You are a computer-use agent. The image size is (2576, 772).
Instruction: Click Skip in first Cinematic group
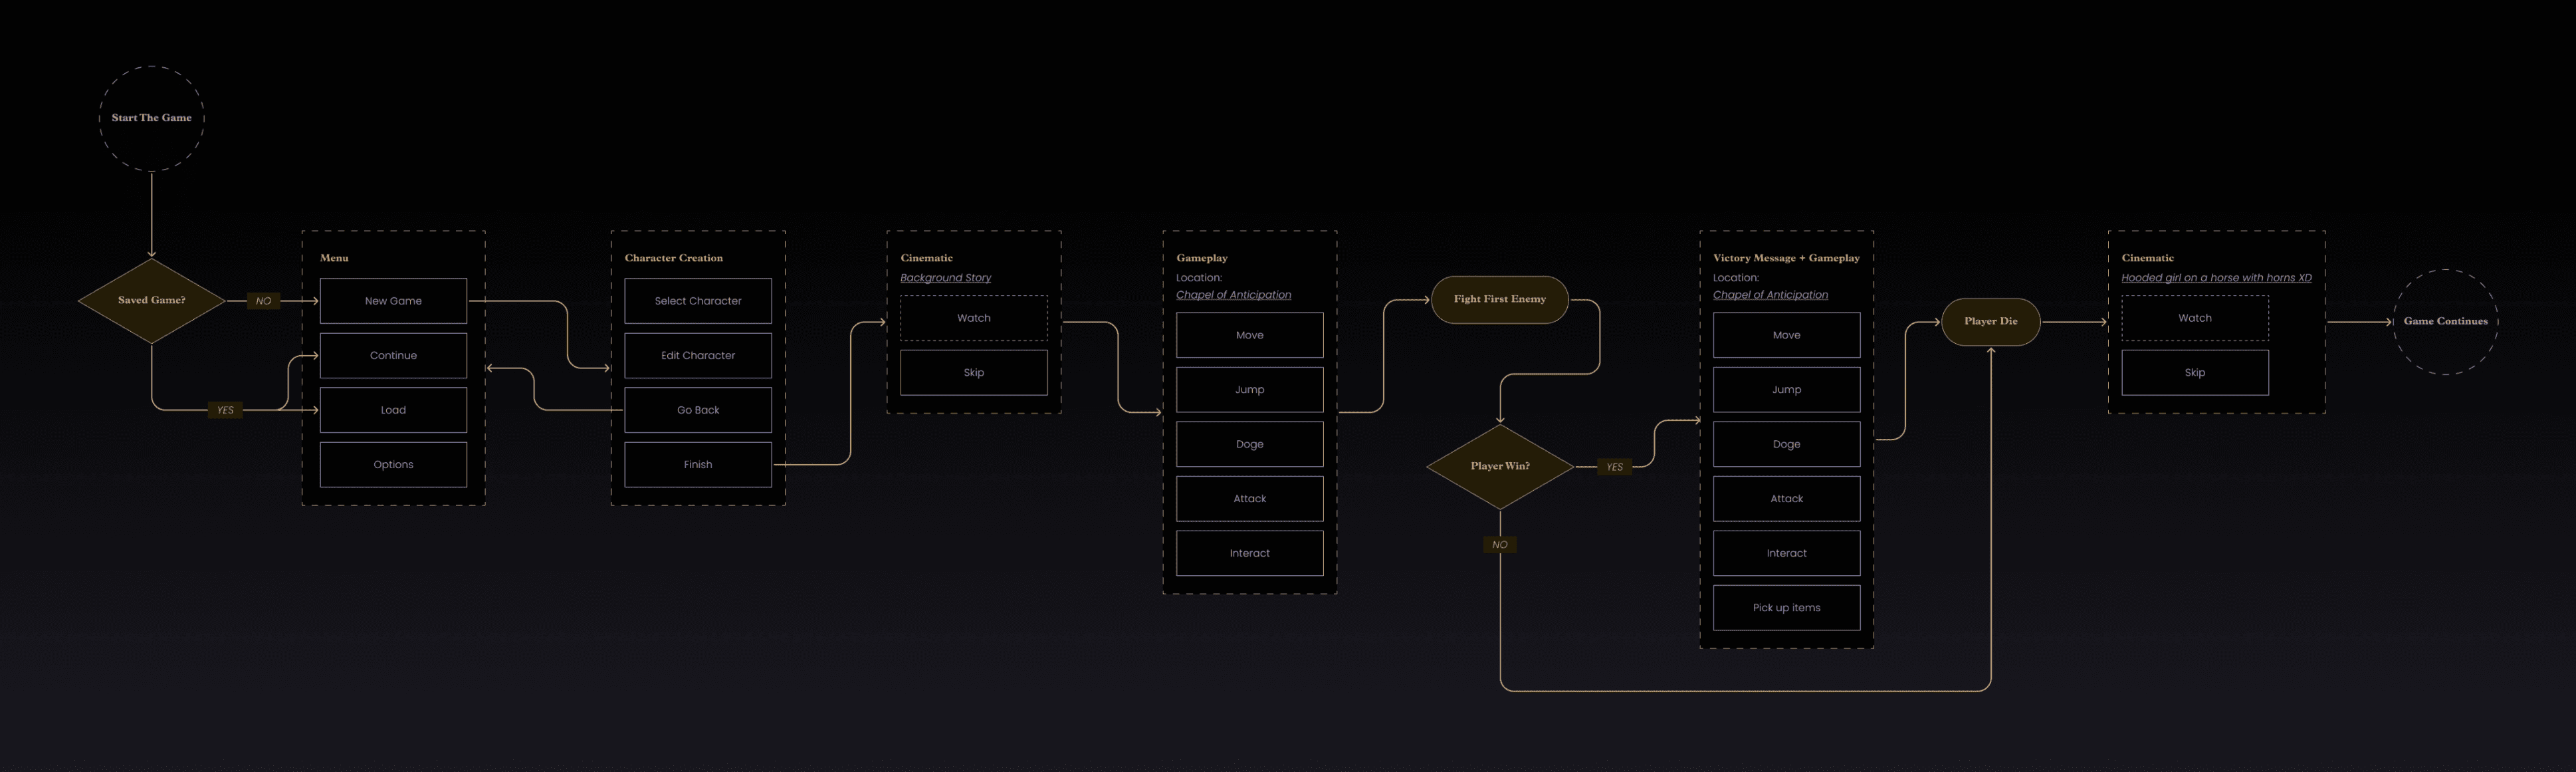(x=973, y=372)
